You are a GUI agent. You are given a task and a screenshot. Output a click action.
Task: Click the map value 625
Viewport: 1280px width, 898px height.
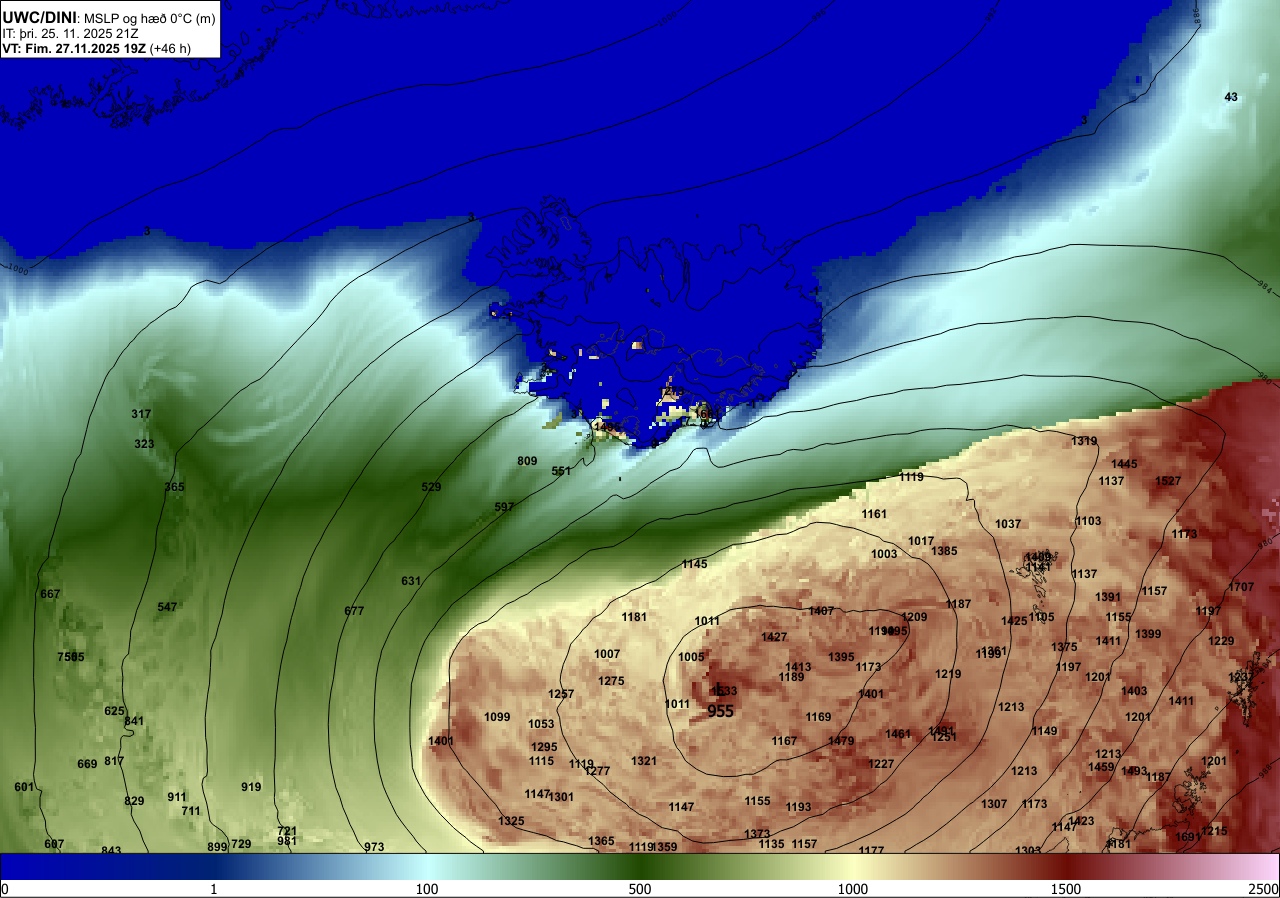[114, 711]
